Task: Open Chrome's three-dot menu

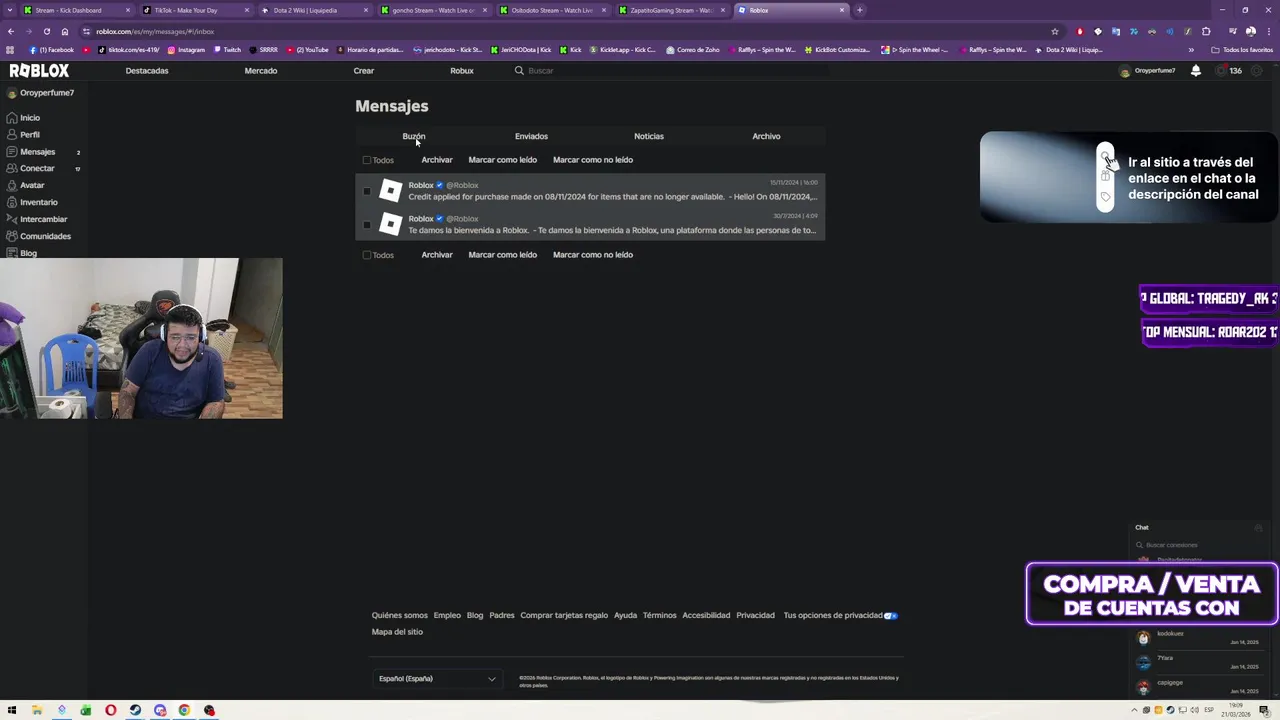Action: pos(1268,31)
